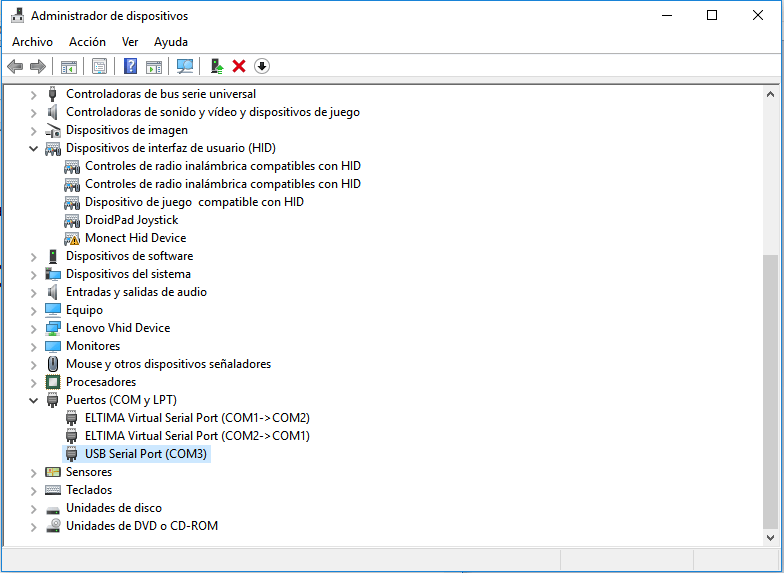Click the Mouse category icon
Viewport: 784px width, 573px height.
point(52,364)
